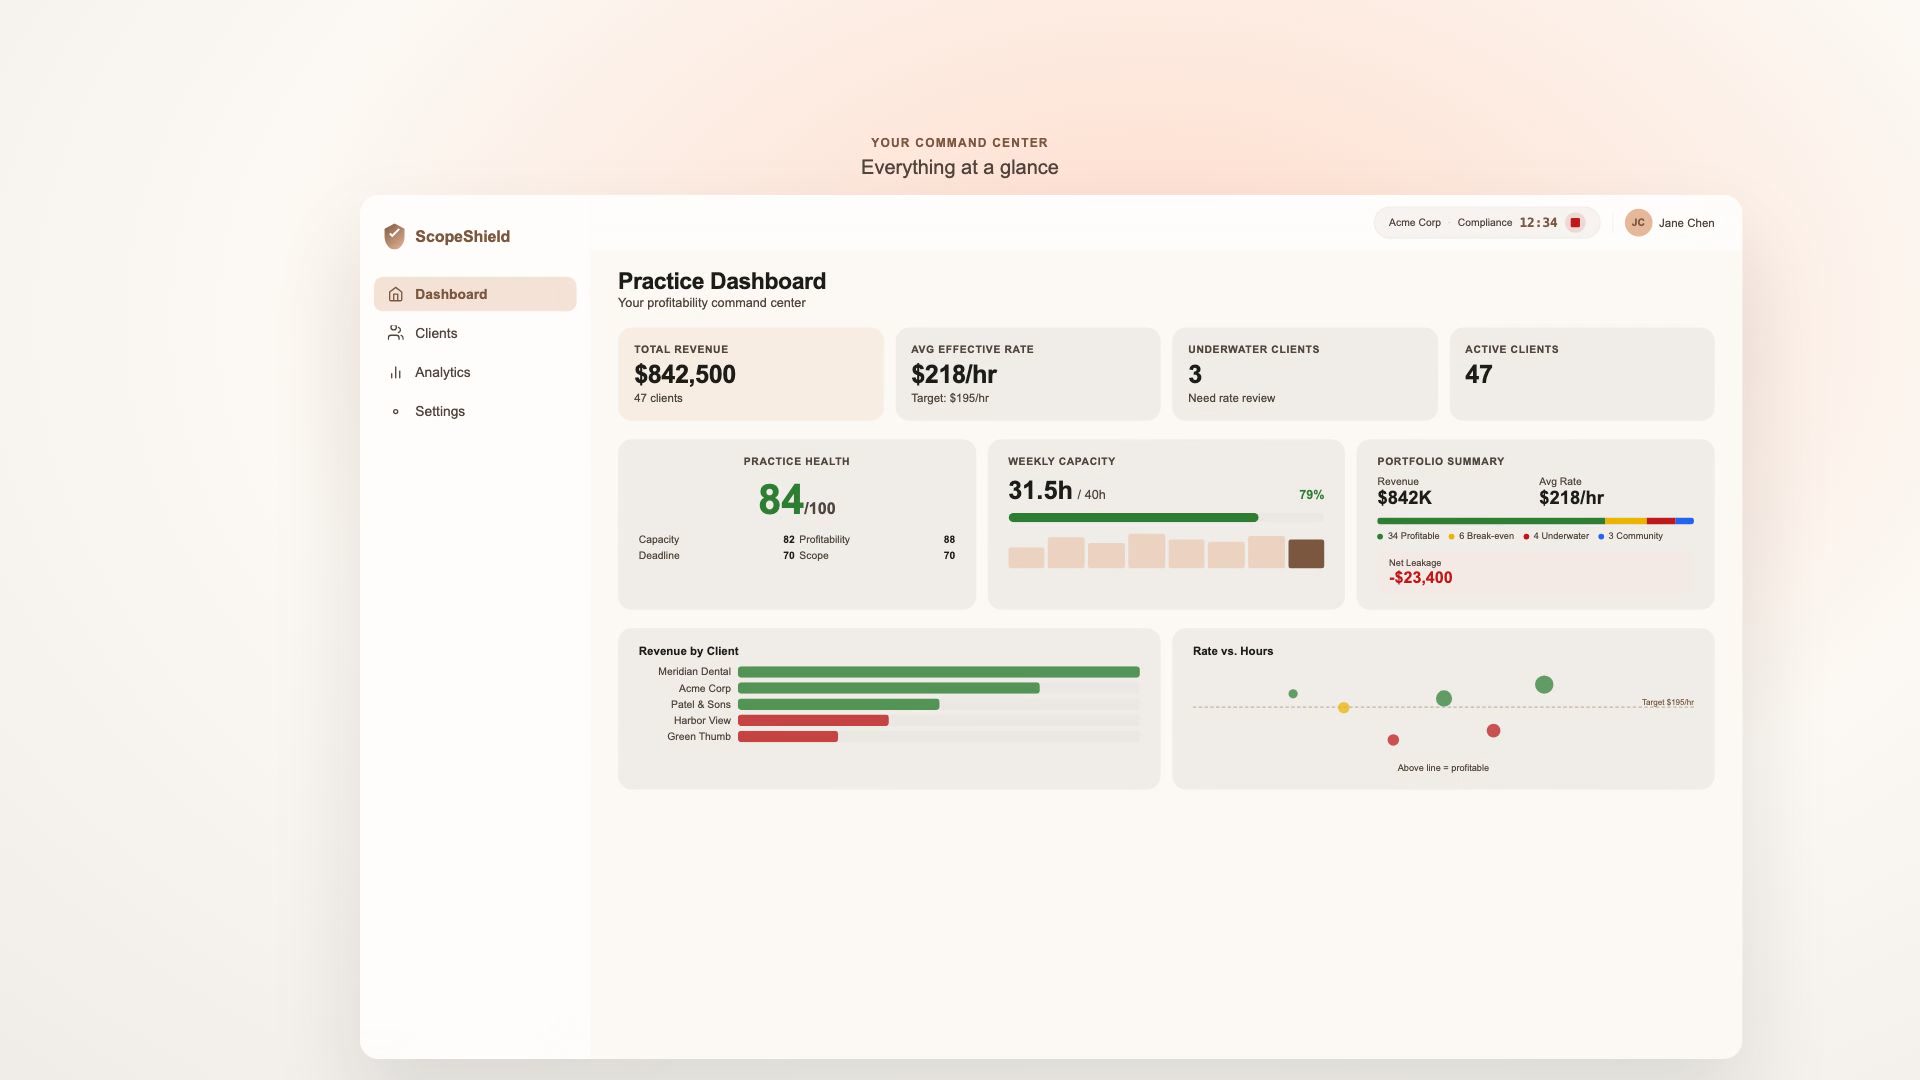Select the Harbor View revenue bar
This screenshot has height=1080, width=1920.
813,720
